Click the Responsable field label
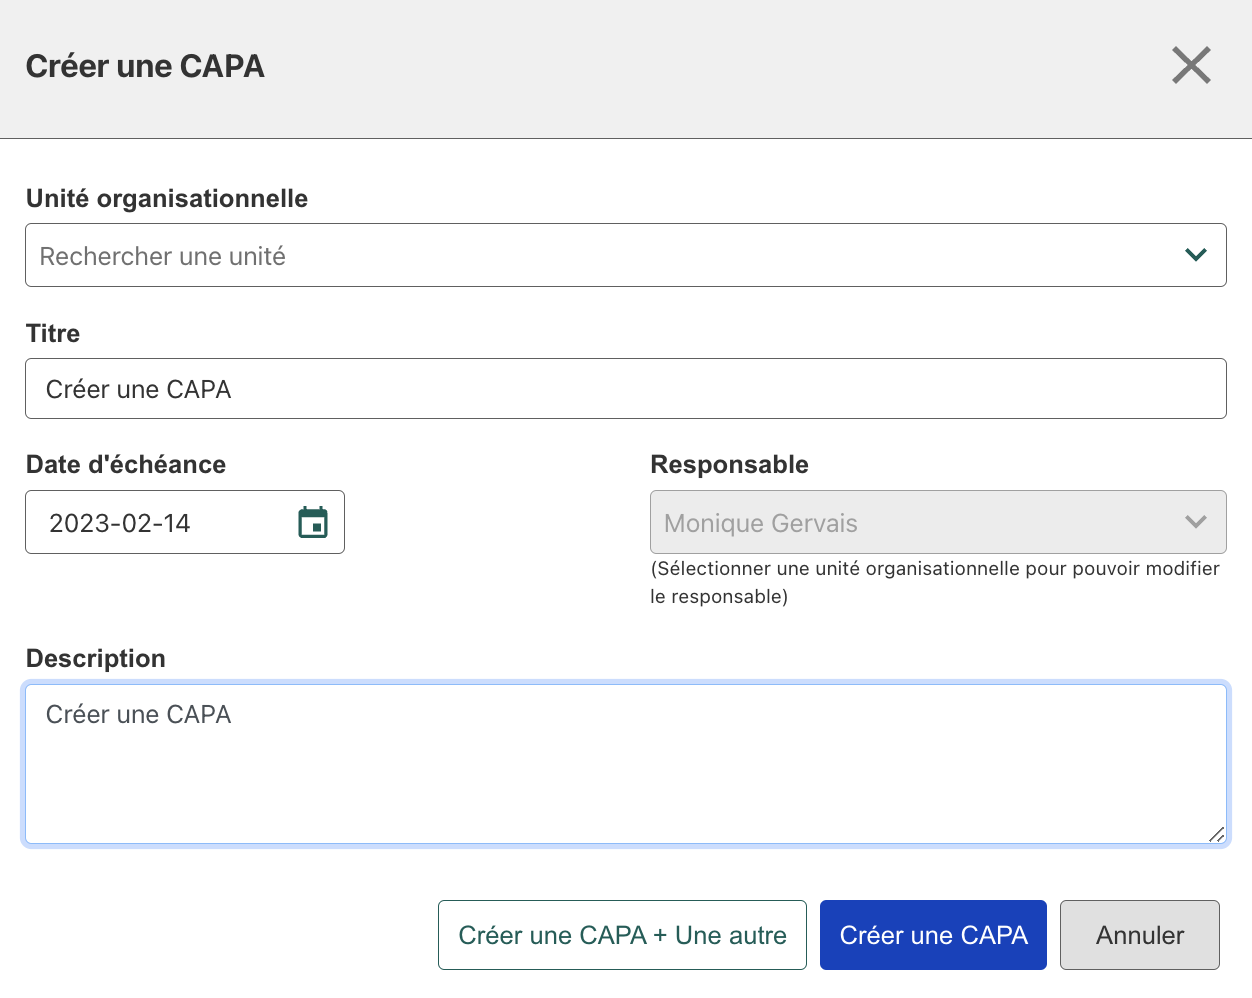 (x=729, y=464)
